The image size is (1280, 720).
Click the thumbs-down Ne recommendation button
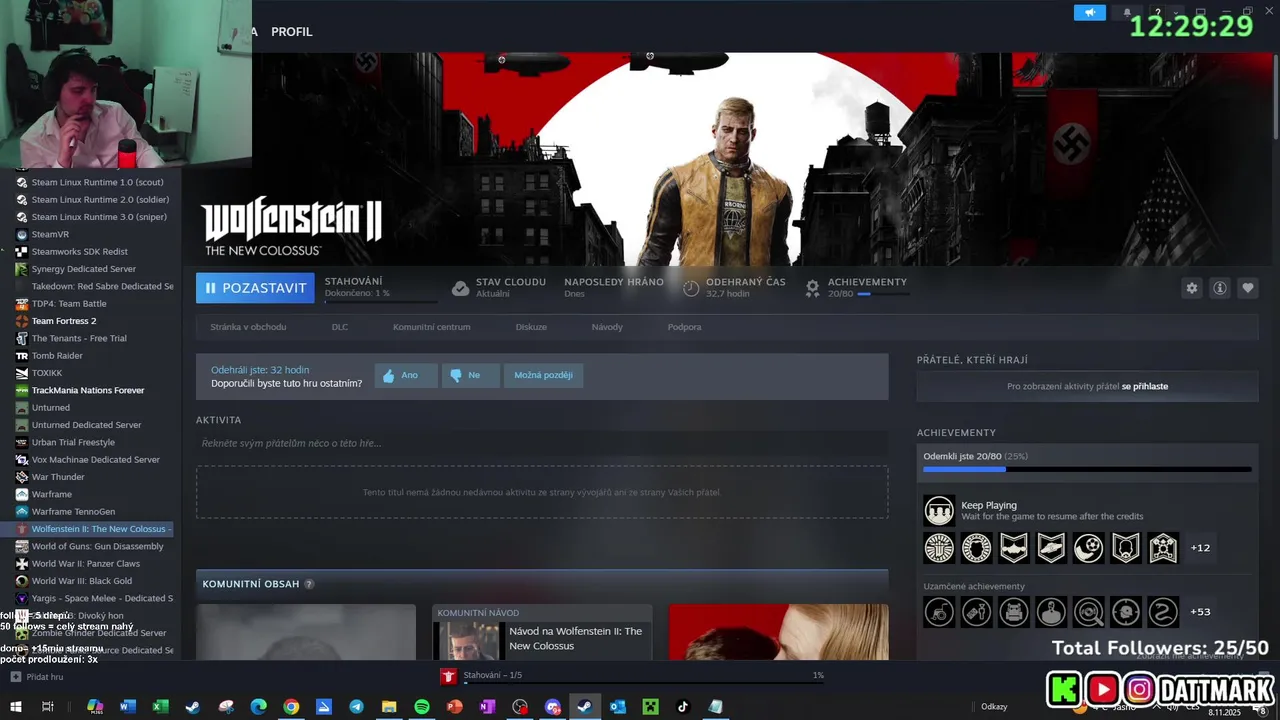coord(470,376)
